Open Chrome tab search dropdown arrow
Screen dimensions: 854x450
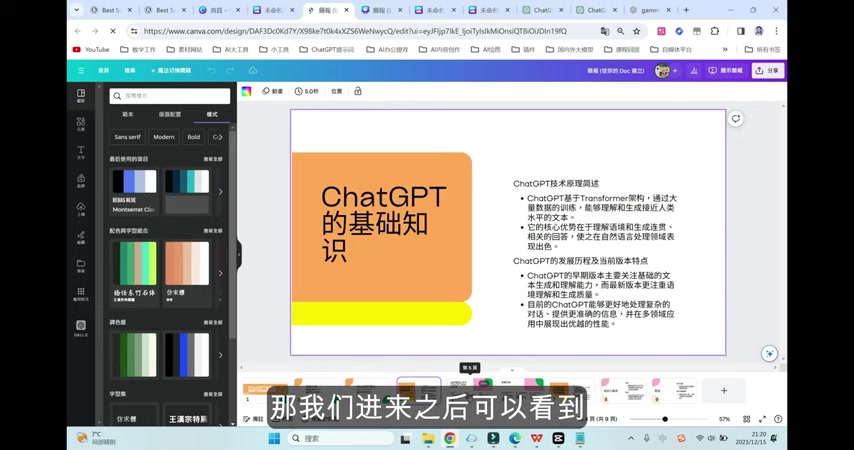[77, 10]
